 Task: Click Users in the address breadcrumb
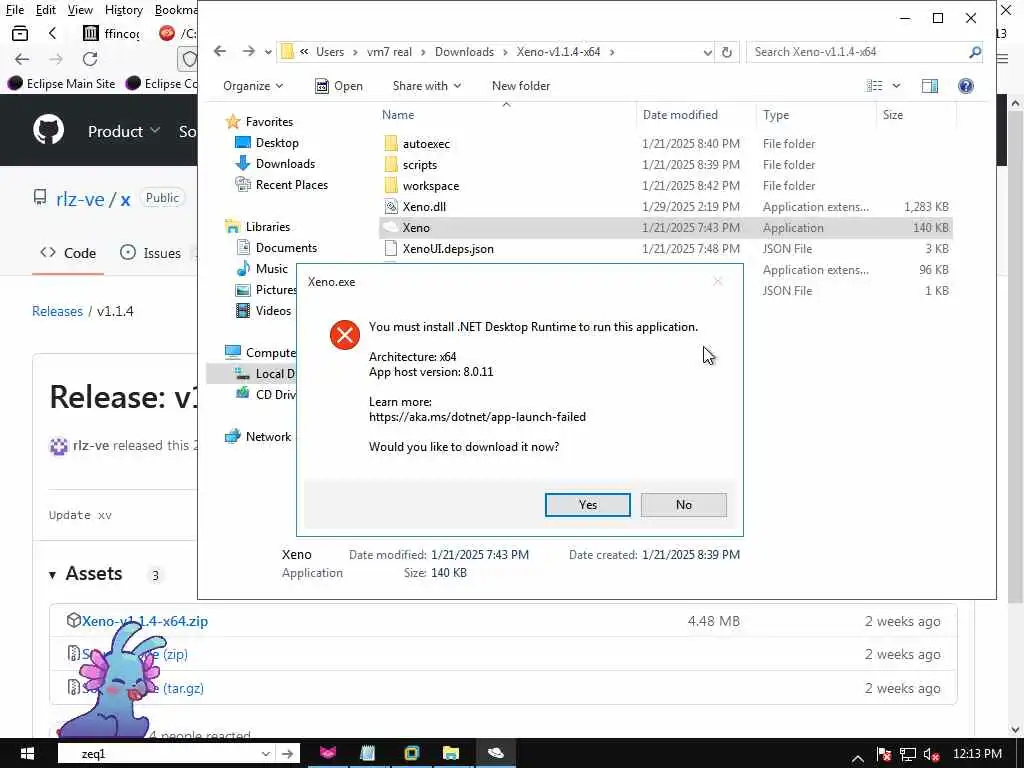click(330, 52)
